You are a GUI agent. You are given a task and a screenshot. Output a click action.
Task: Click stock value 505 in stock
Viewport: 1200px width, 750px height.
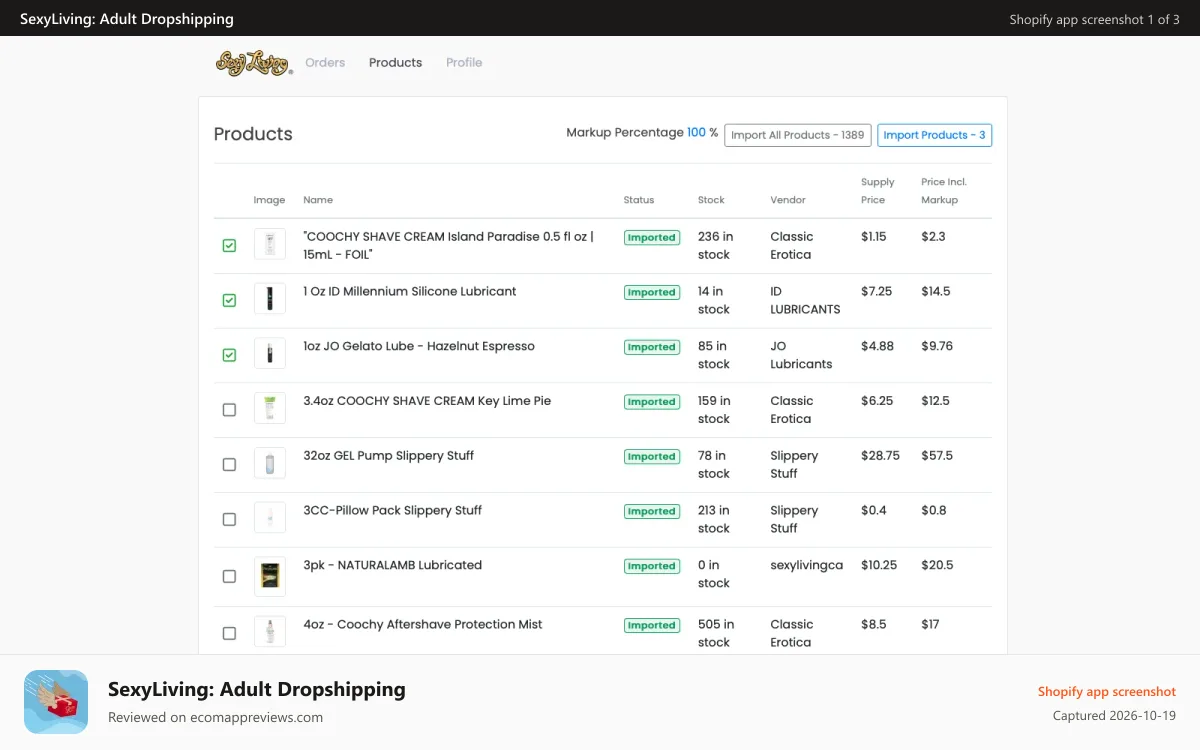[x=716, y=633]
